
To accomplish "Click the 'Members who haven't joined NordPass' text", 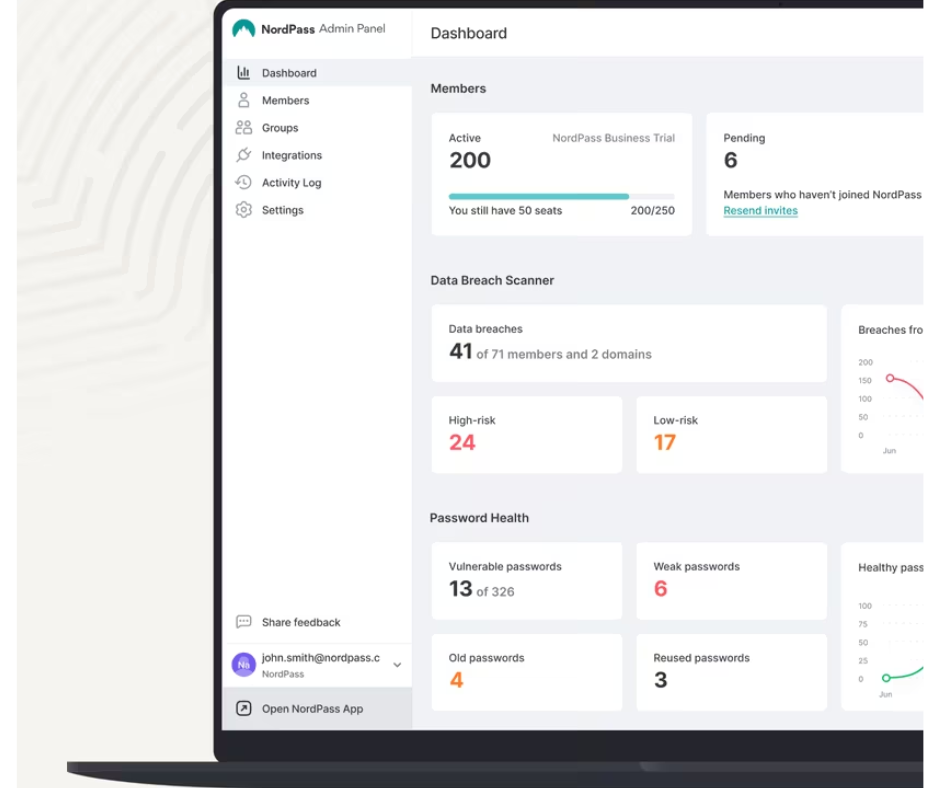I will click(822, 194).
